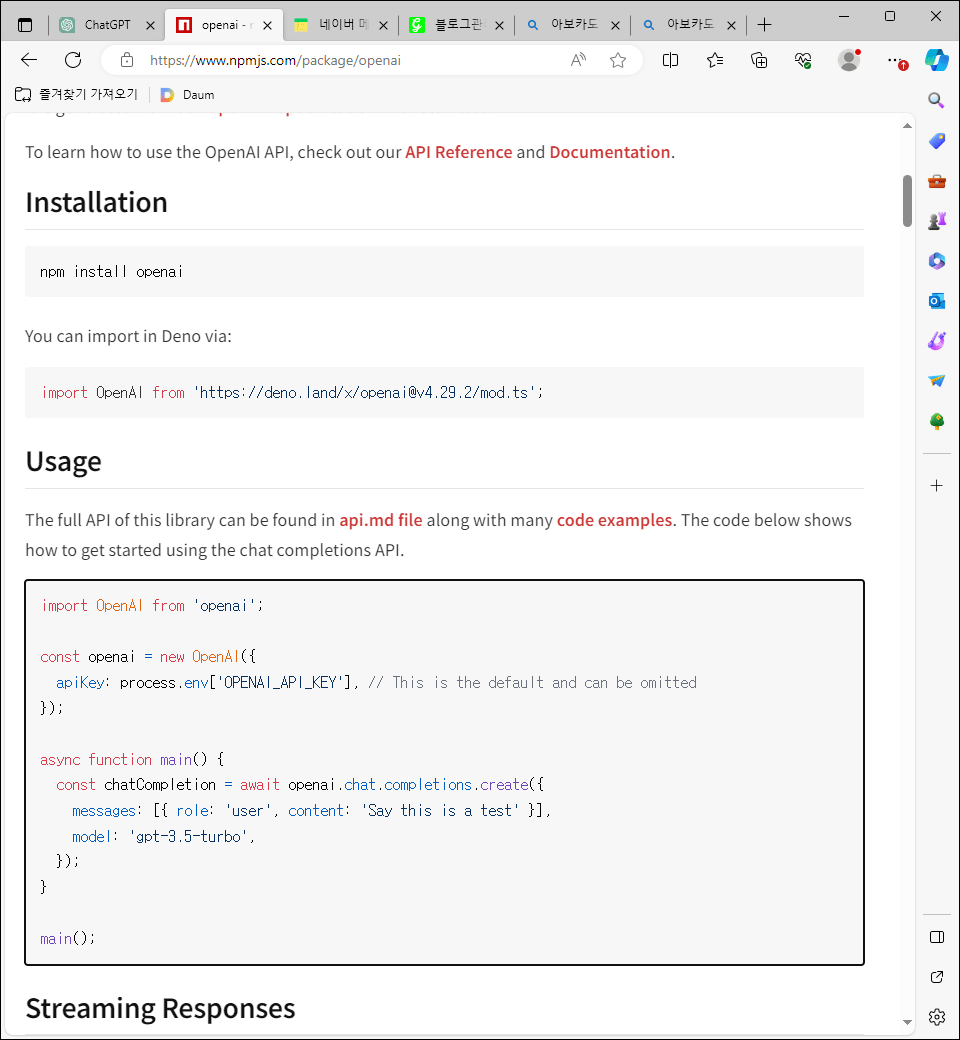Click the vertical scrollbar thumb
Viewport: 960px width, 1040px height.
[x=907, y=201]
